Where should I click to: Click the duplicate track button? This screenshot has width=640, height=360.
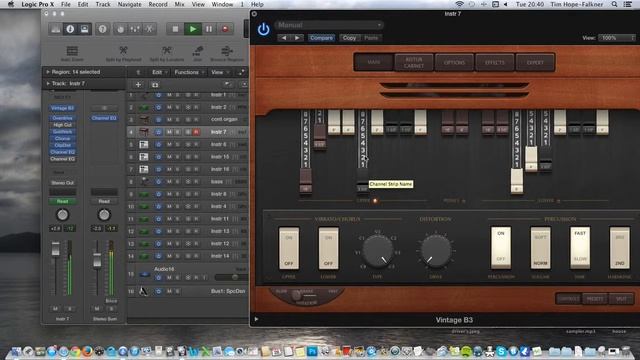155,84
